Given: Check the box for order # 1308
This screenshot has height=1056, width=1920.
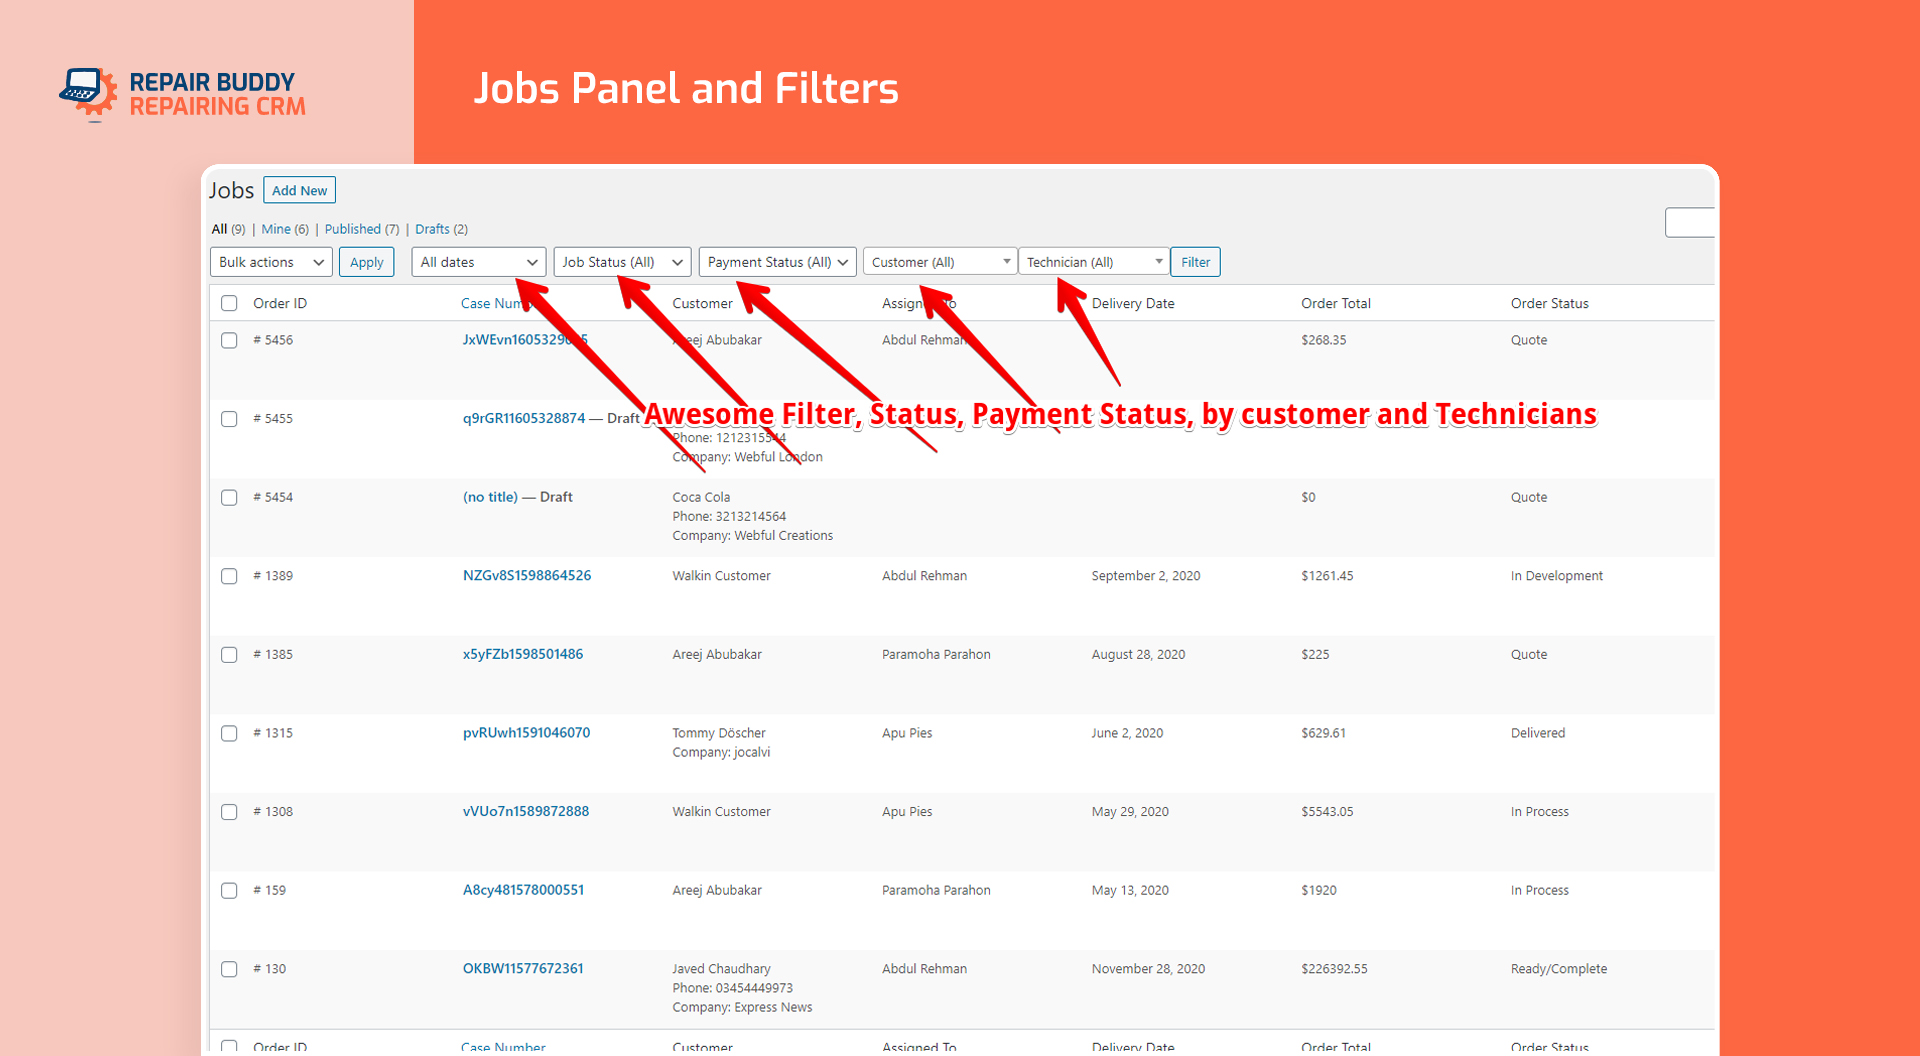Looking at the screenshot, I should click(229, 812).
